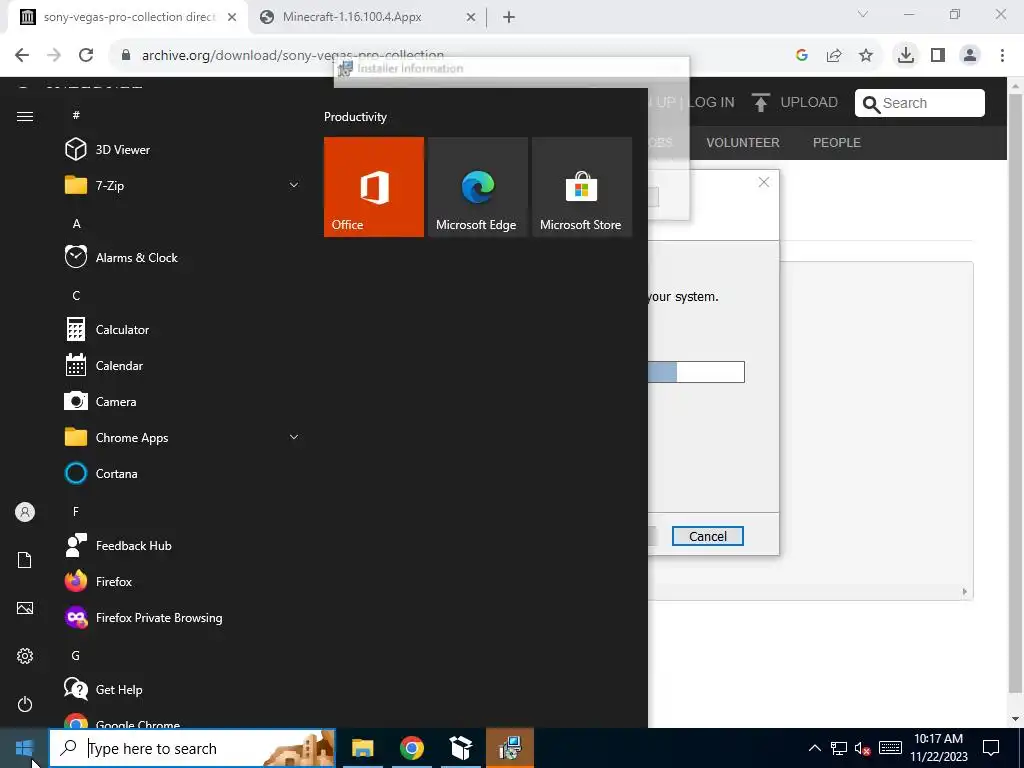Click the C letter group header
Screen dimensions: 1024x768
coord(76,296)
